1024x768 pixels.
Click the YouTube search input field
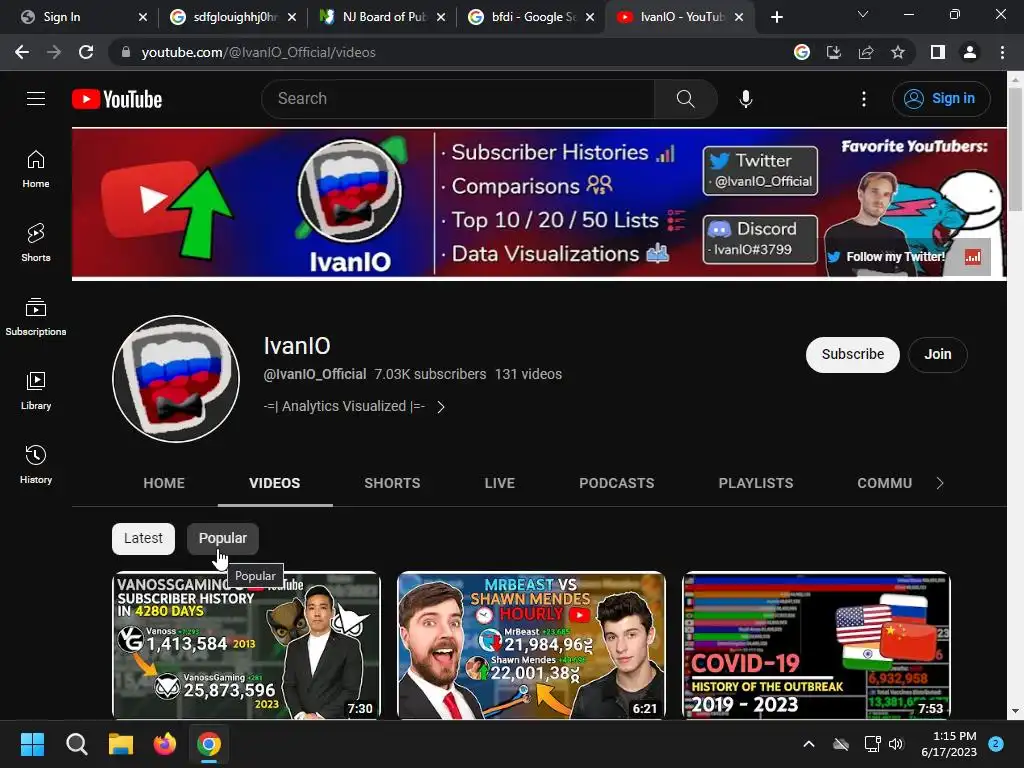pos(458,99)
